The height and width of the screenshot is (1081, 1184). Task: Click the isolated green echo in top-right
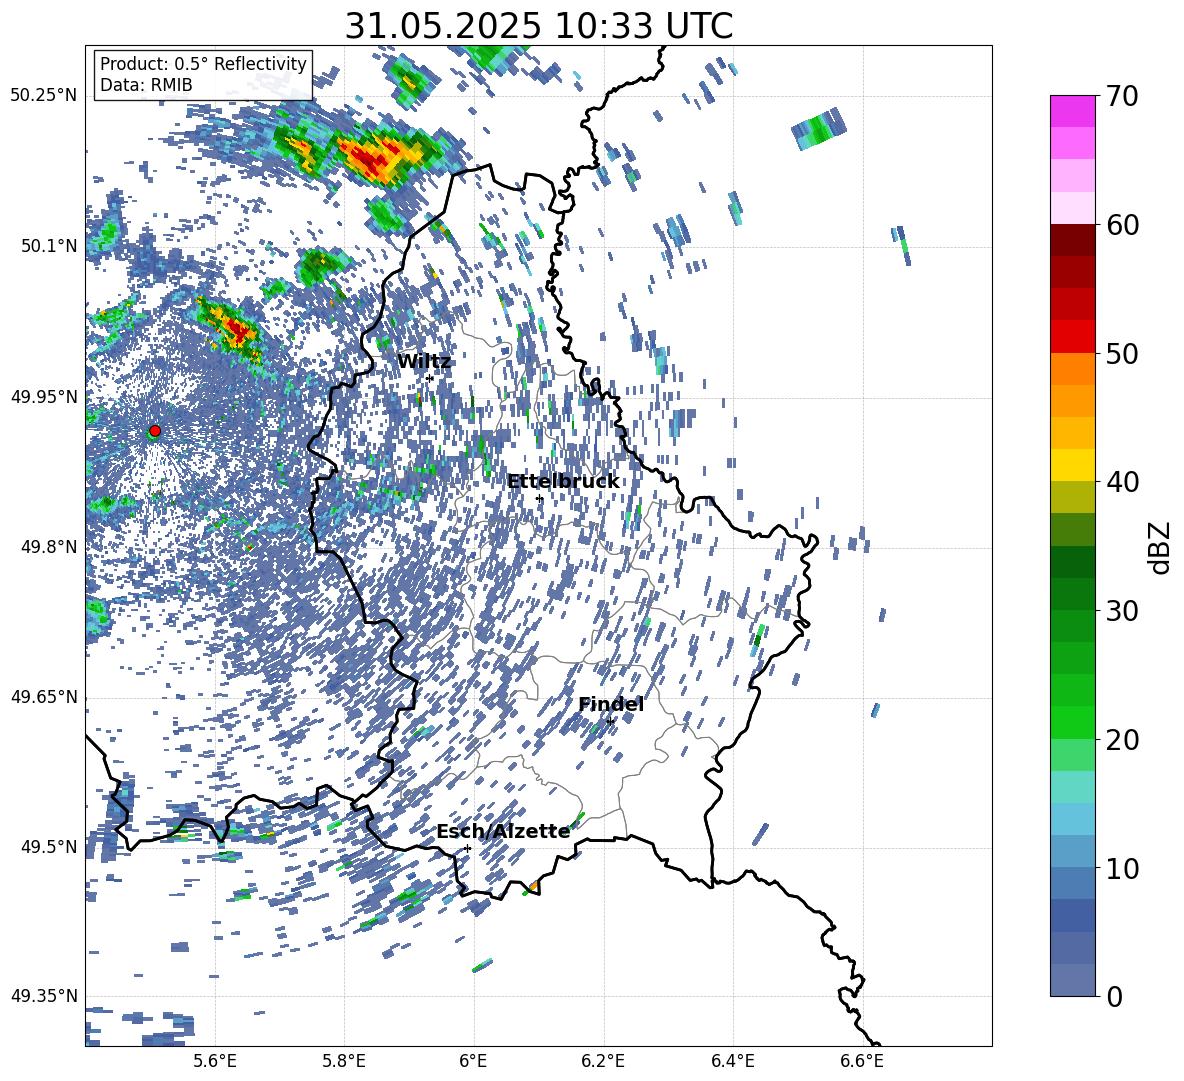[819, 128]
